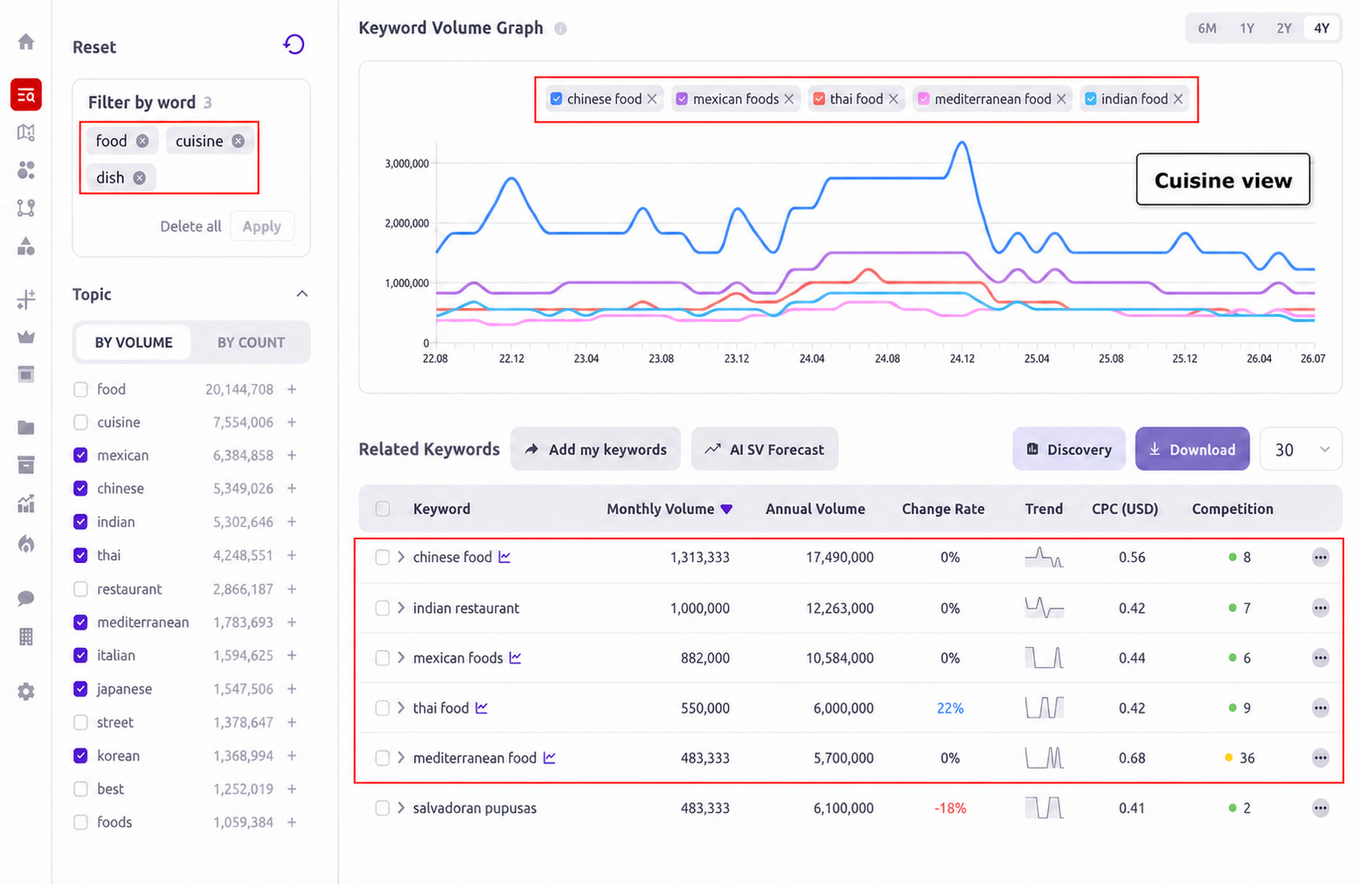
Task: Click the info icon beside Keyword Volume Graph
Action: [x=561, y=29]
